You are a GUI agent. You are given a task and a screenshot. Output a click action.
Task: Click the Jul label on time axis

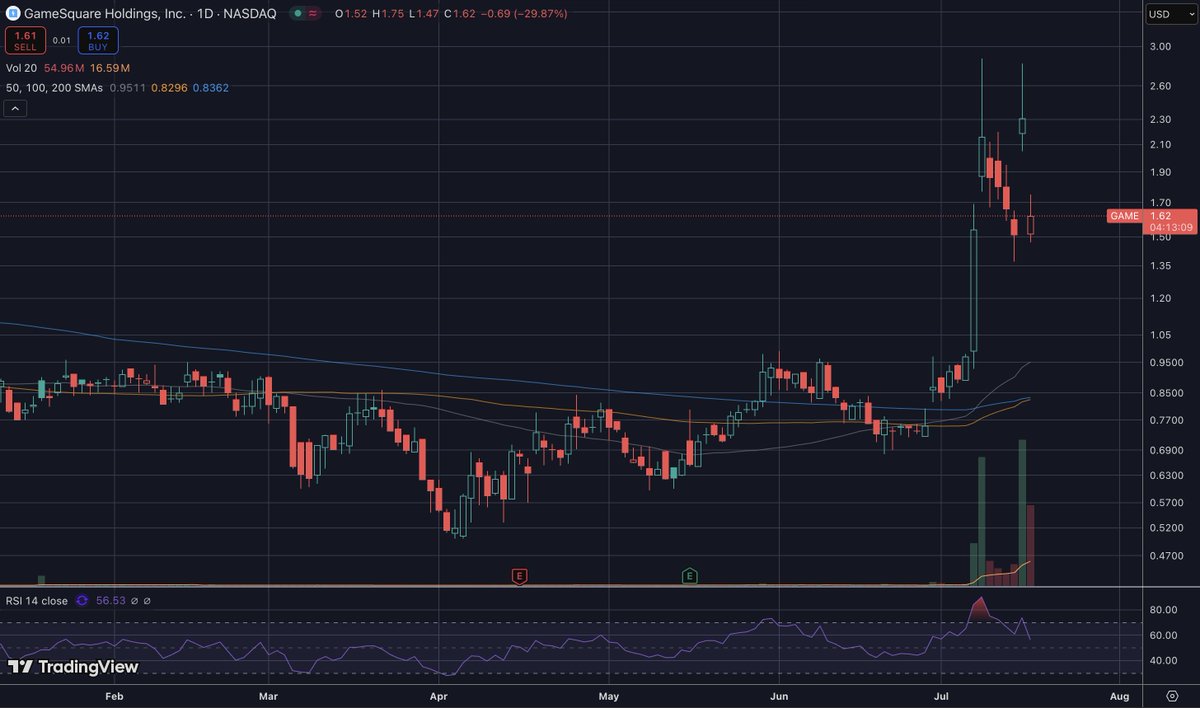(x=942, y=695)
